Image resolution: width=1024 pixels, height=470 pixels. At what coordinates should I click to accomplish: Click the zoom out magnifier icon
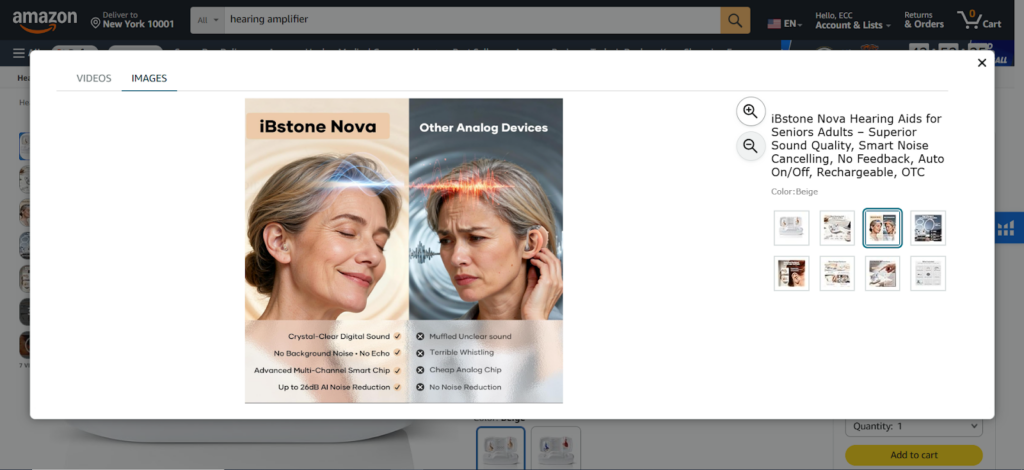click(x=750, y=146)
